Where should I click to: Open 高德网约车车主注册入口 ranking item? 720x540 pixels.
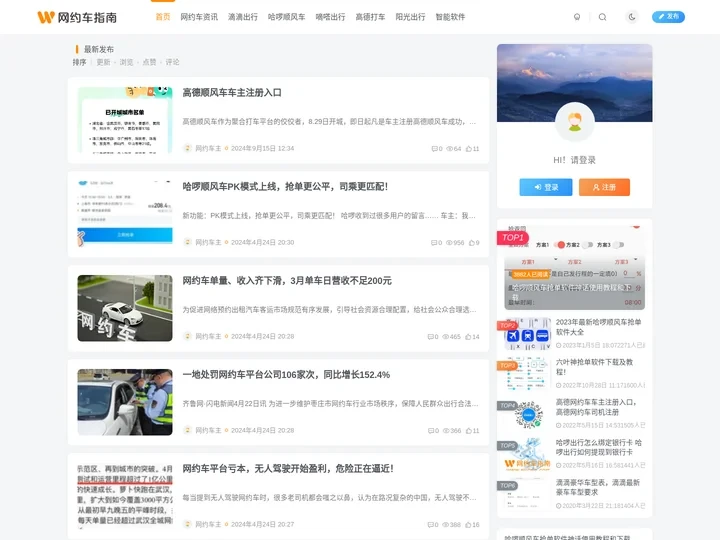pyautogui.click(x=596, y=407)
